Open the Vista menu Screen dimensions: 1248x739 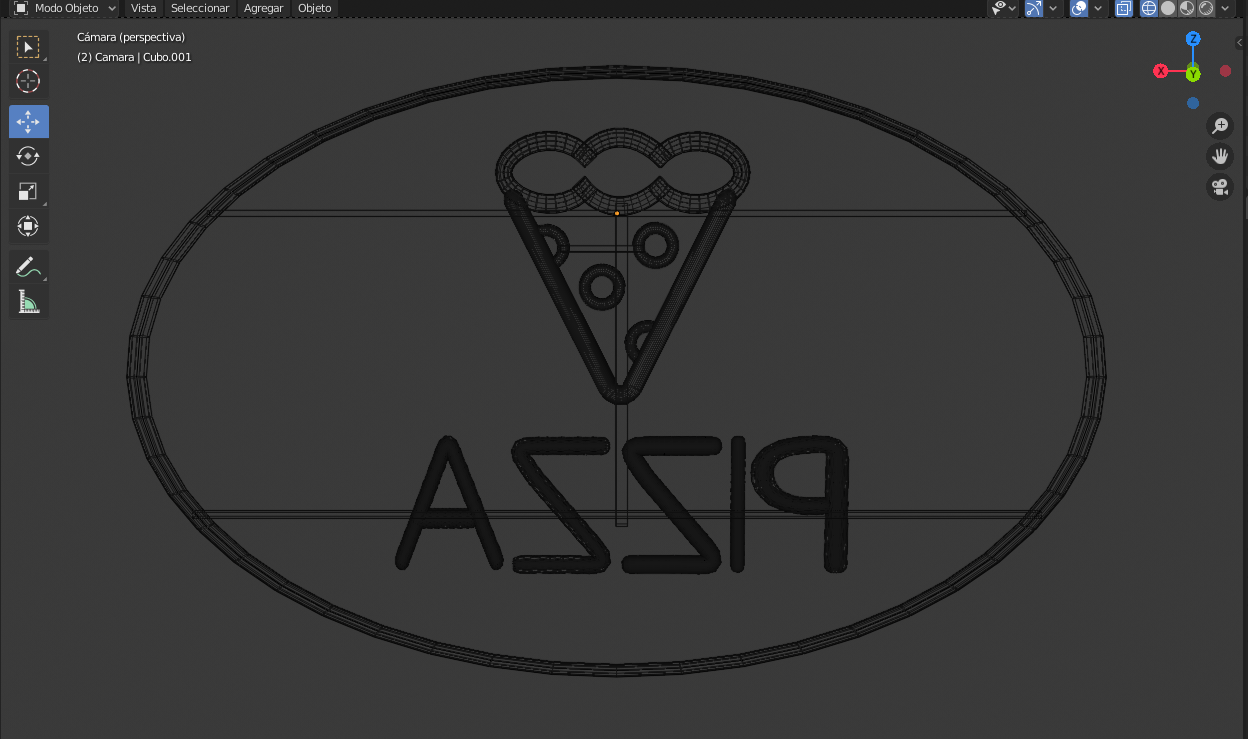(142, 8)
